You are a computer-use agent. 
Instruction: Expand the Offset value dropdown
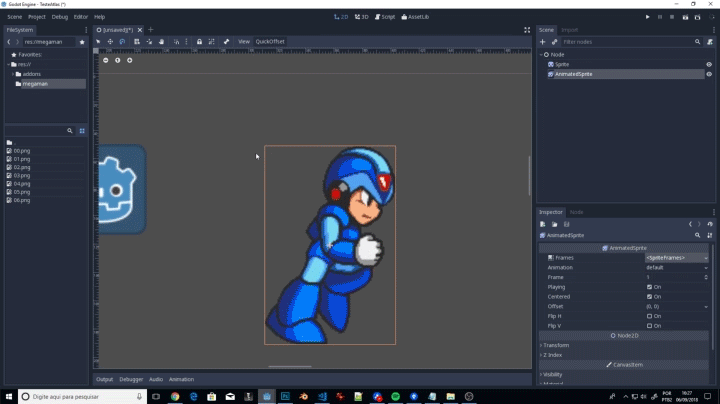(x=706, y=306)
